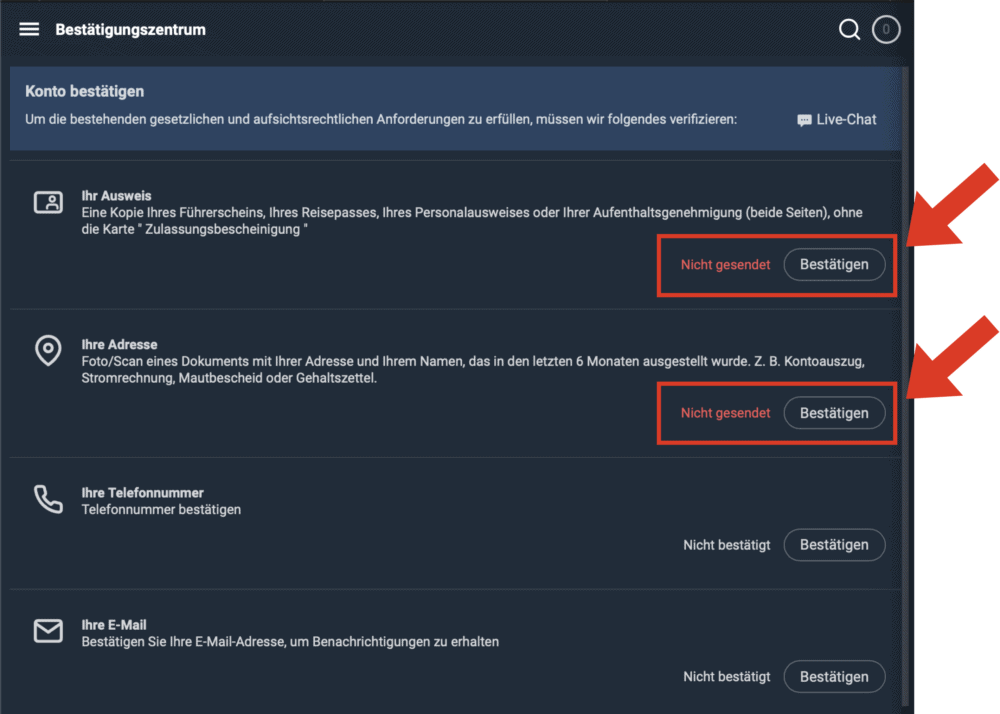The height and width of the screenshot is (714, 1000).
Task: Click the search magnifier icon
Action: [849, 29]
